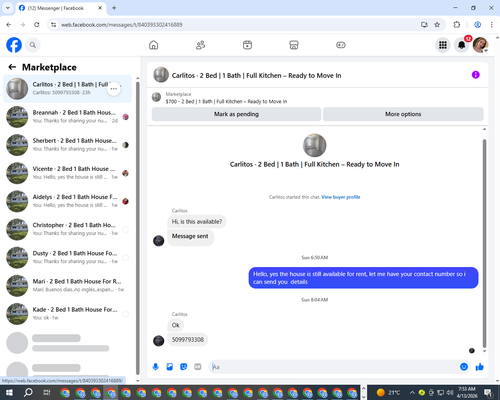This screenshot has height=400, width=500.
Task: Open the Gaming controller icon
Action: (x=341, y=45)
